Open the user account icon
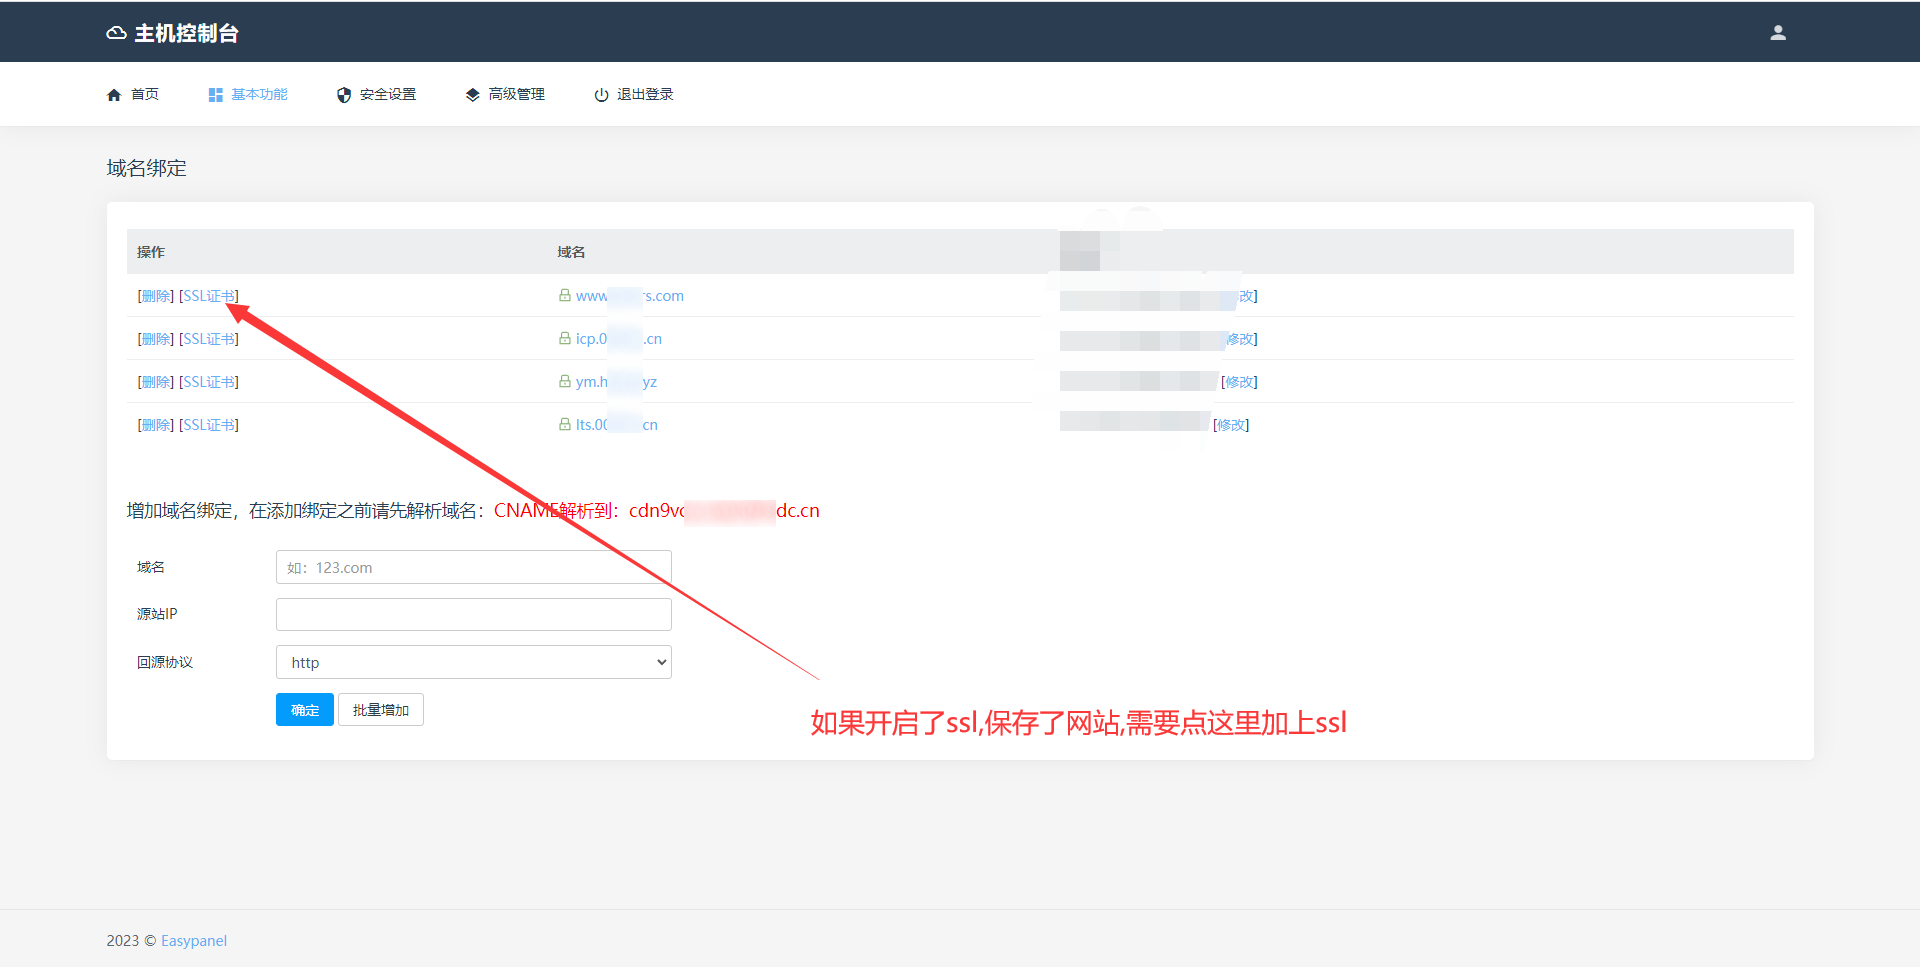This screenshot has height=967, width=1920. tap(1777, 33)
